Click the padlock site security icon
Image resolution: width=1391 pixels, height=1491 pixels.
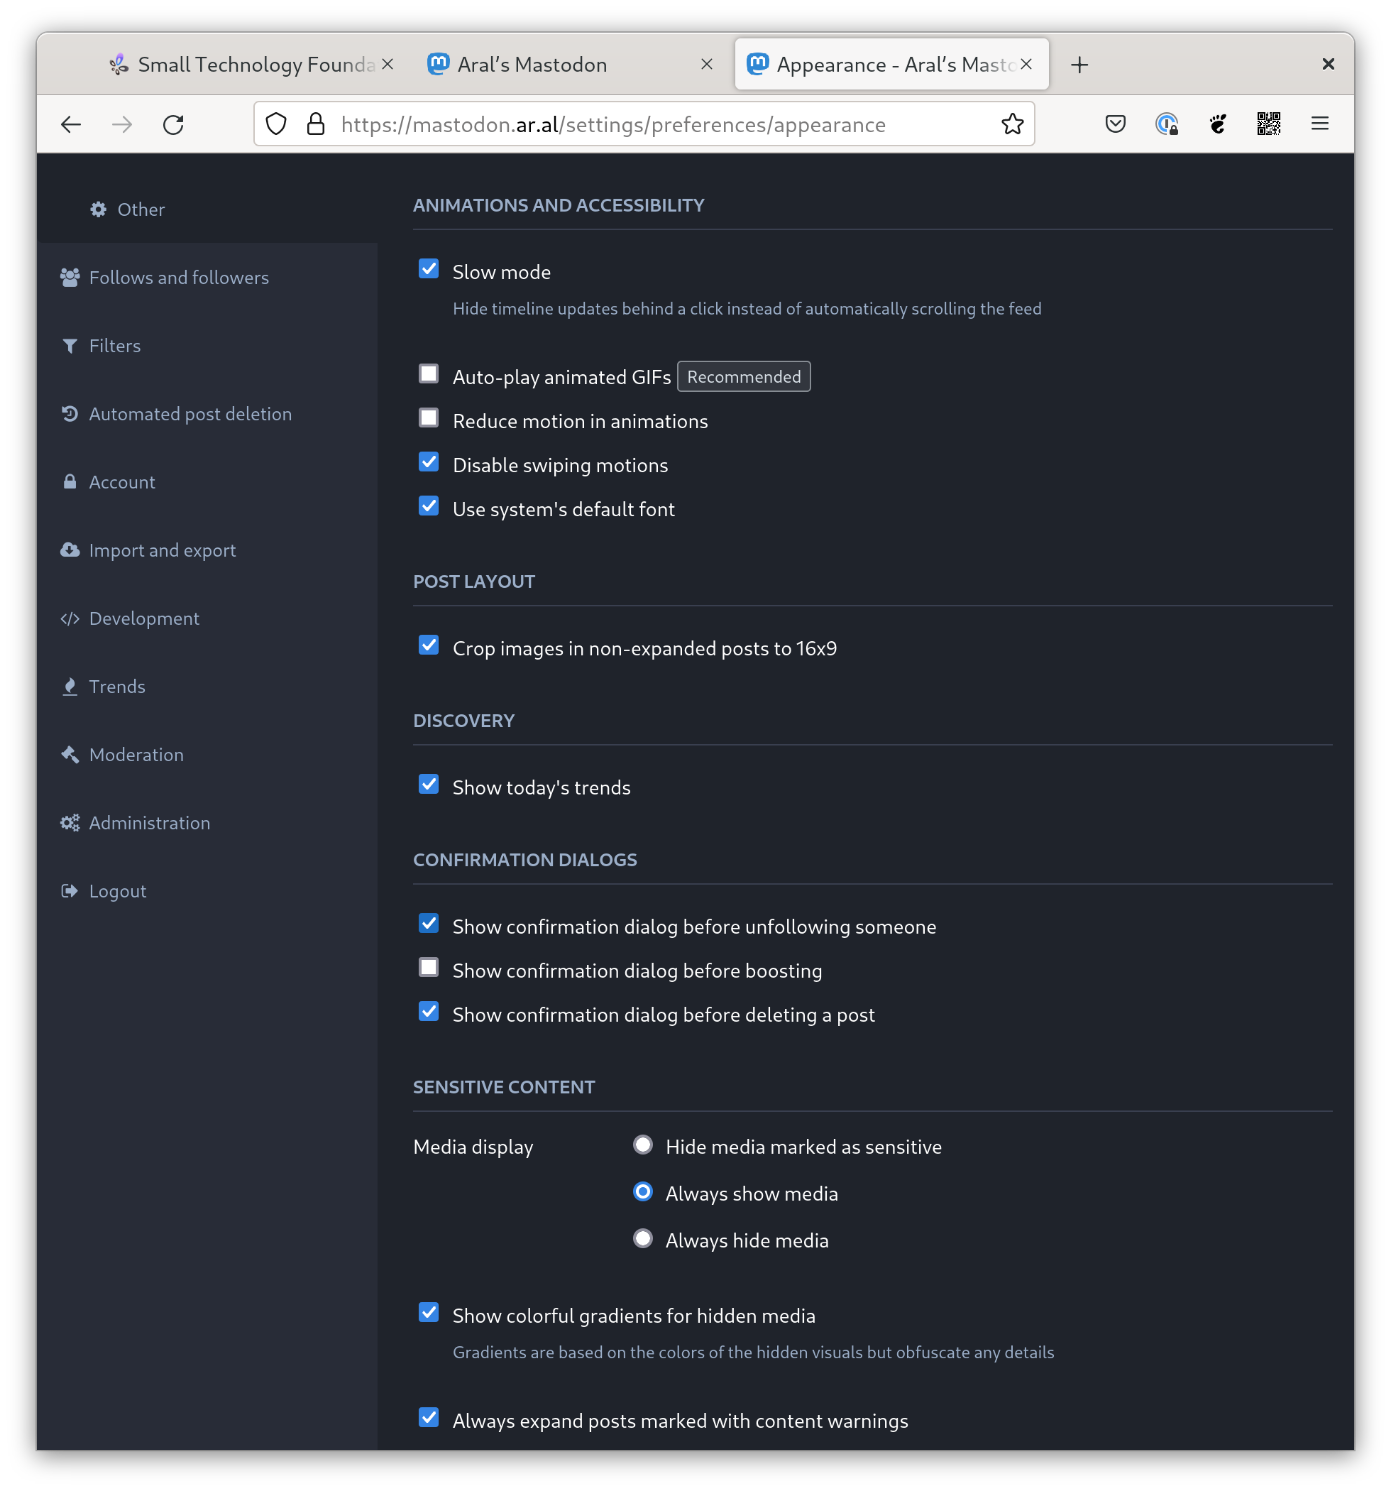(316, 124)
